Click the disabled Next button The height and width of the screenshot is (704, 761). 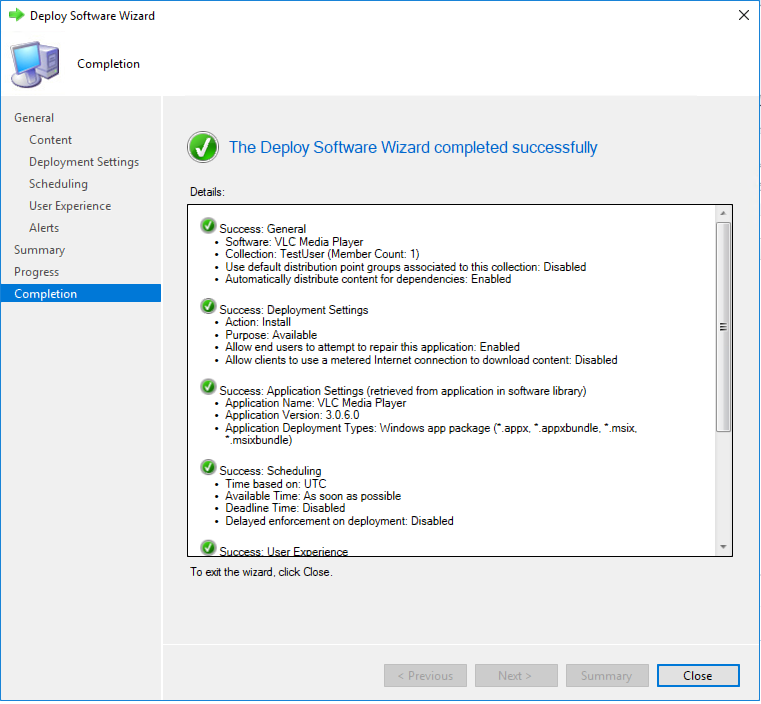point(516,676)
